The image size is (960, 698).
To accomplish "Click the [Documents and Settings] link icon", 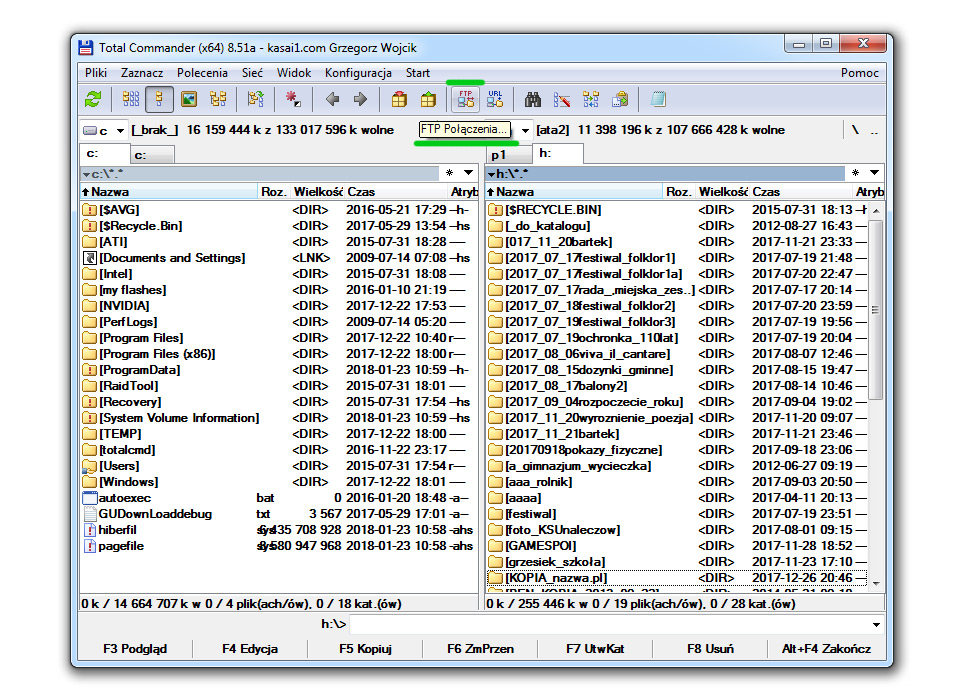I will click(x=90, y=258).
